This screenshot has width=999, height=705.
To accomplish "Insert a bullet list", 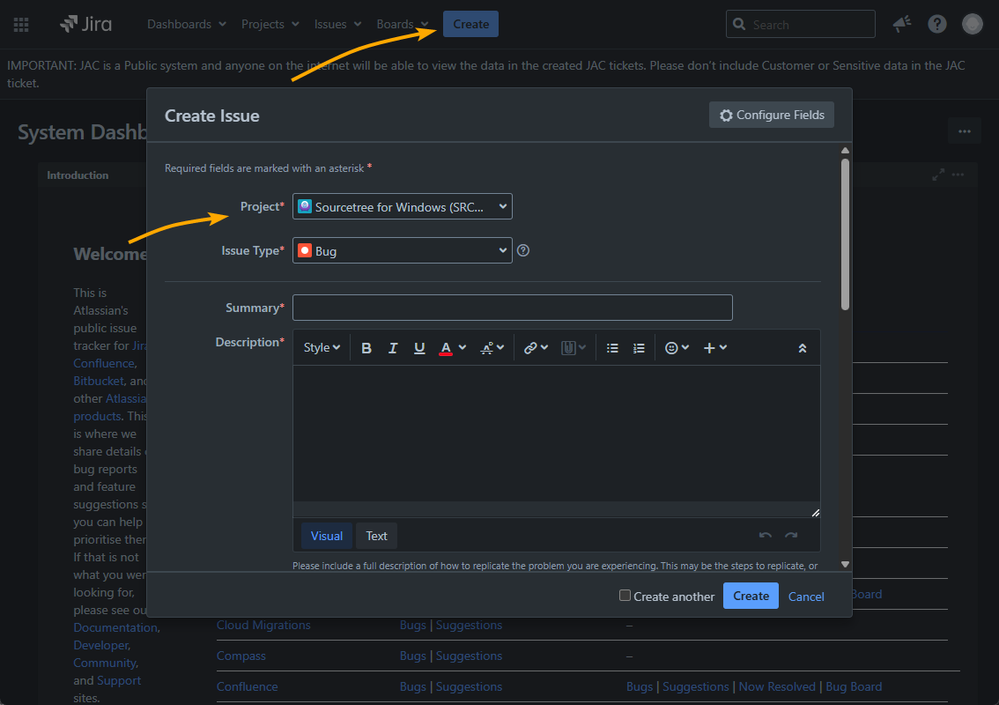I will [x=612, y=348].
